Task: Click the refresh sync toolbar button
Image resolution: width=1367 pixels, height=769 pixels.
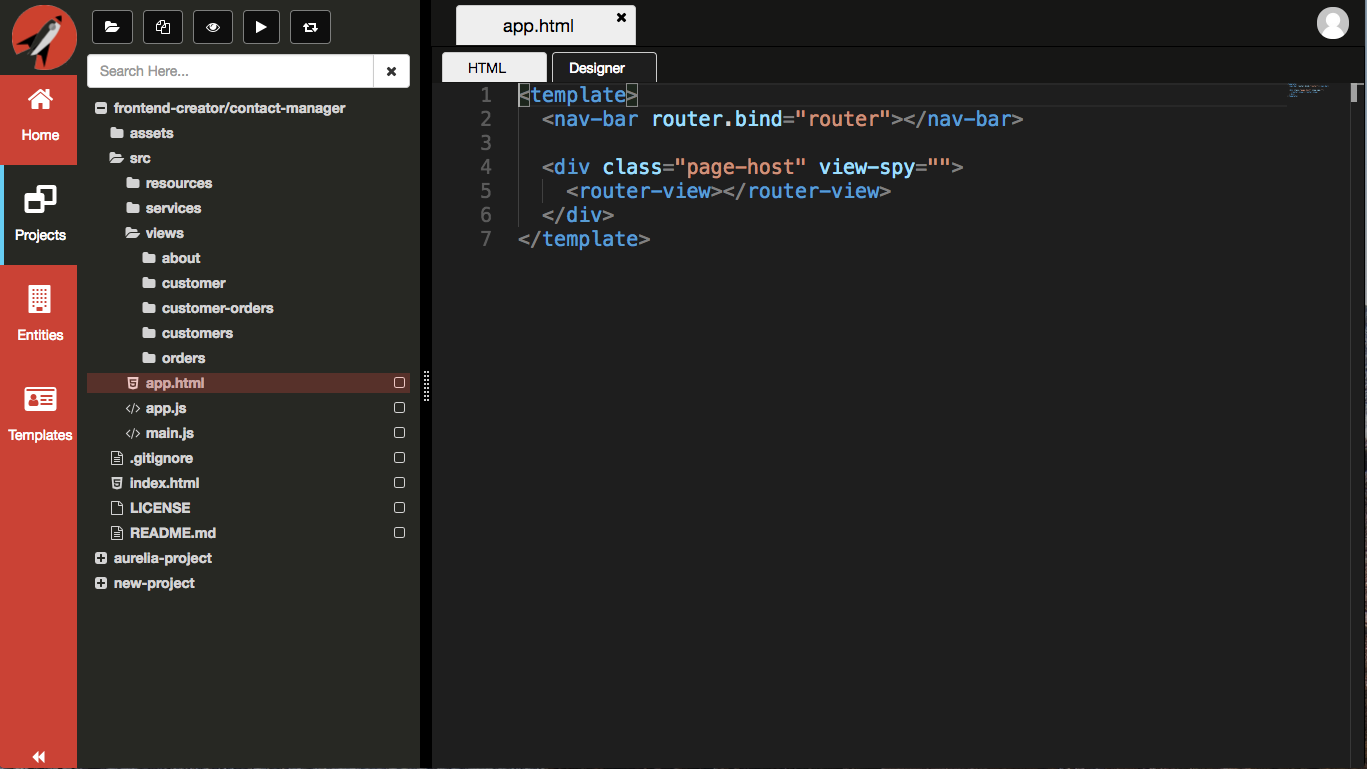Action: [x=310, y=27]
